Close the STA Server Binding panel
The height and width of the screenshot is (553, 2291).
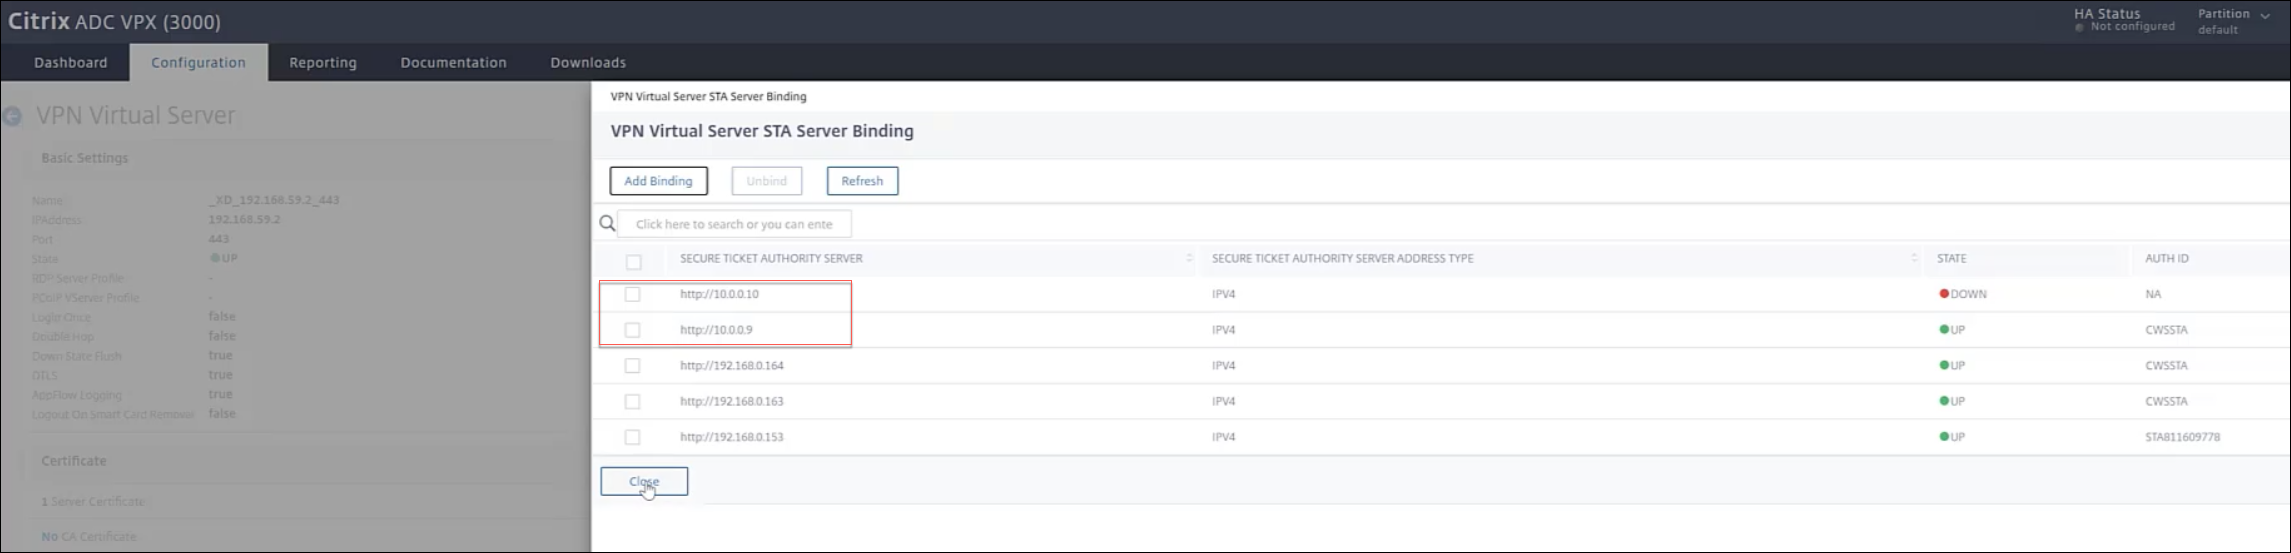click(644, 481)
